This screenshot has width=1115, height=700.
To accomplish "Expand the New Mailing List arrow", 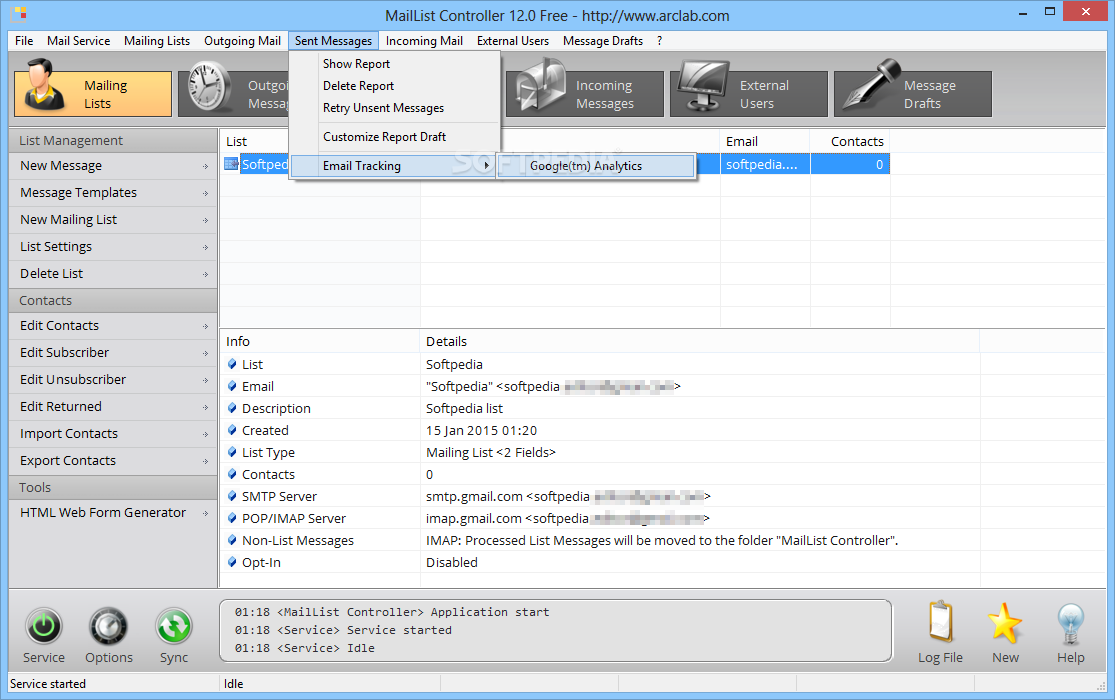I will coord(206,221).
